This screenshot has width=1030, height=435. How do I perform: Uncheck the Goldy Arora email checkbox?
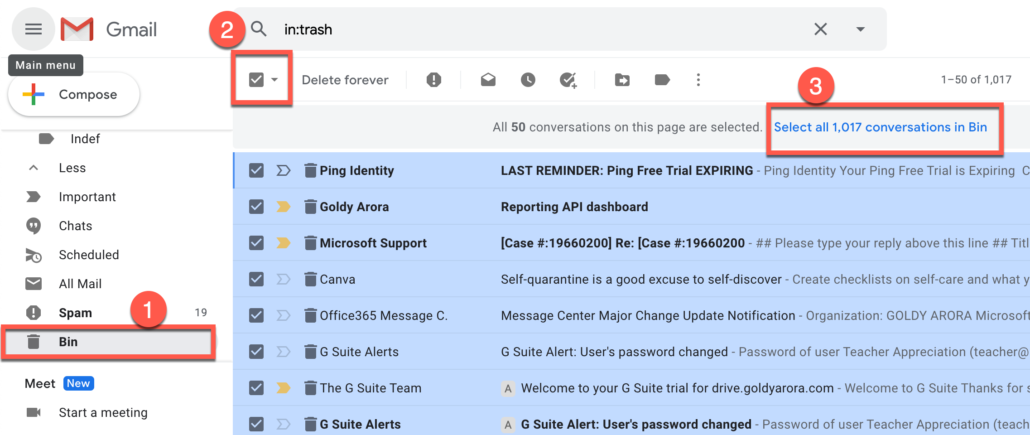pos(256,207)
